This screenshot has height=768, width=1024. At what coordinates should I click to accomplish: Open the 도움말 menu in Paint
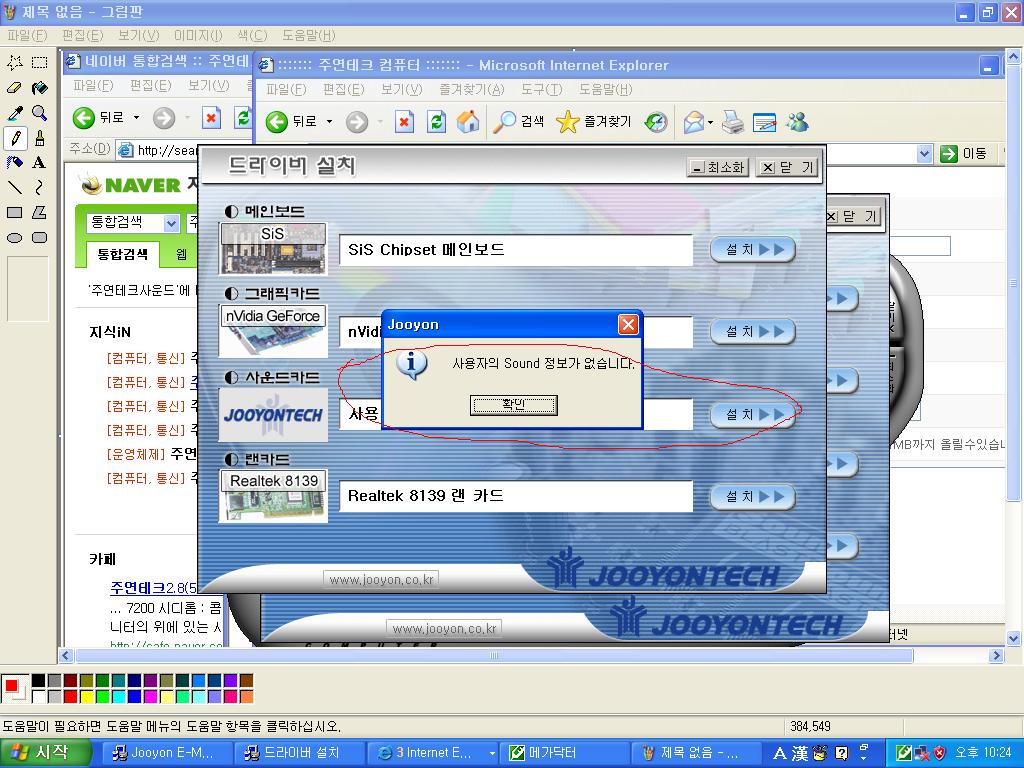(308, 35)
